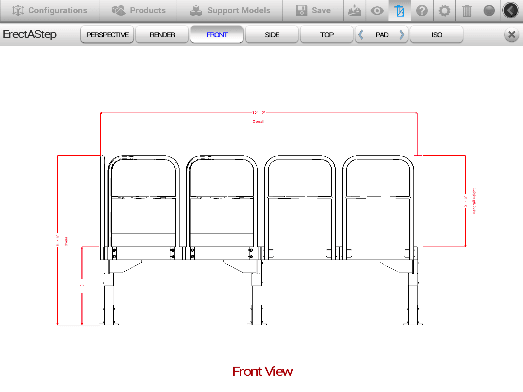Click the gray circle record icon
Screen dimensions: 523x392
[x=489, y=11]
